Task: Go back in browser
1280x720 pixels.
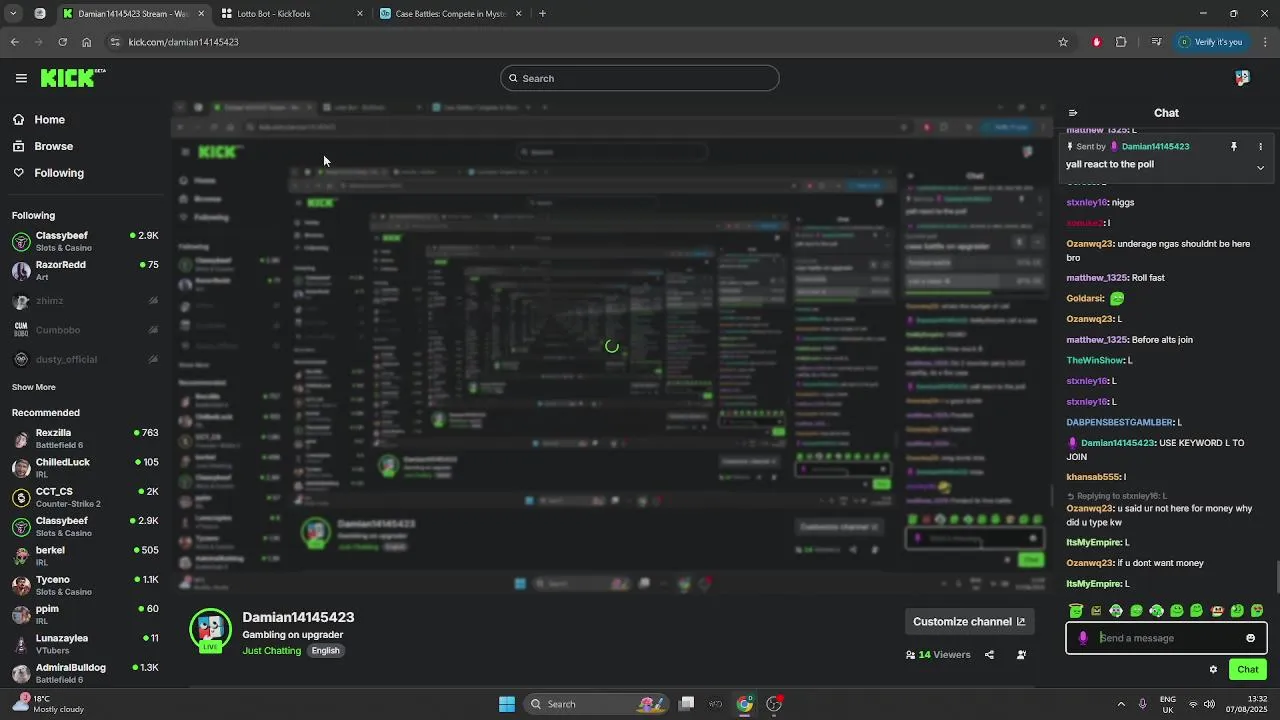Action: [x=14, y=42]
